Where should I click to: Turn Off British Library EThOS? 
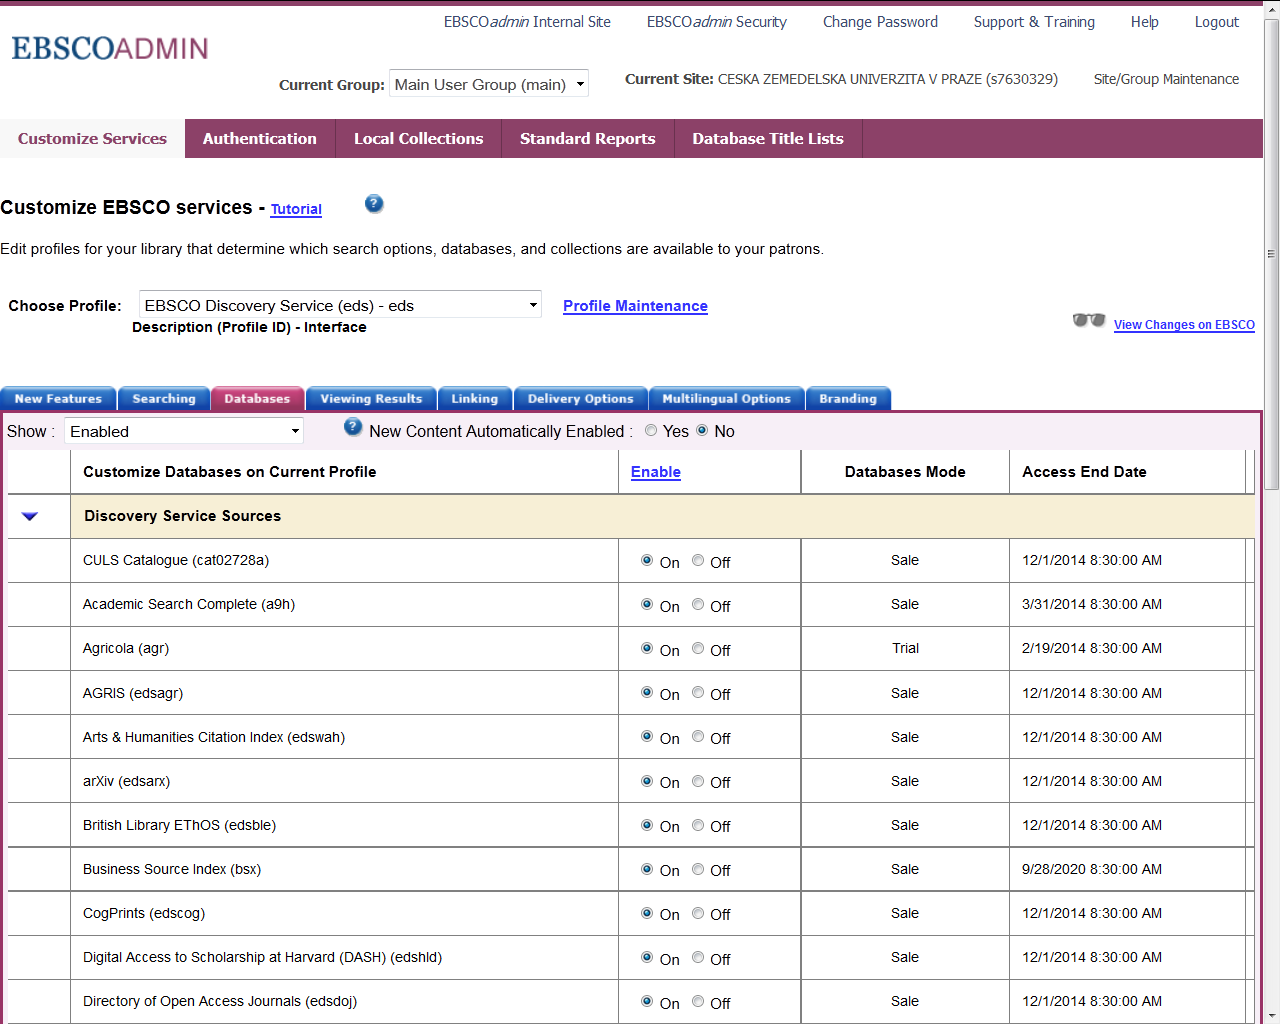tap(698, 825)
